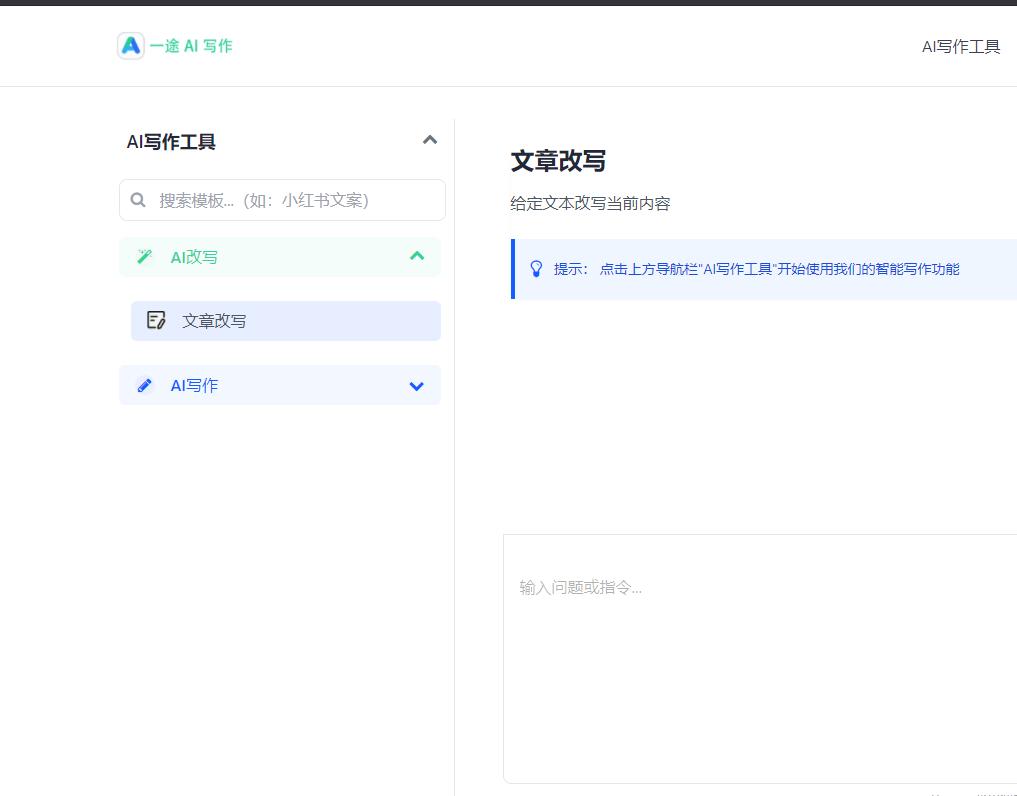This screenshot has height=796, width=1017.
Task: Click the magnifier icon in template search
Action: coord(138,200)
